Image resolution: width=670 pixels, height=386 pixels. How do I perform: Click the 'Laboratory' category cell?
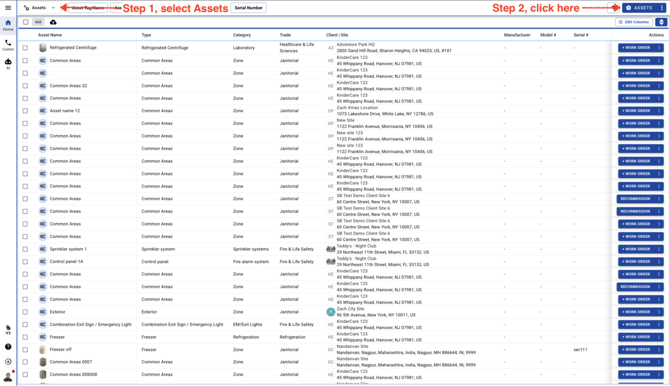pos(244,48)
